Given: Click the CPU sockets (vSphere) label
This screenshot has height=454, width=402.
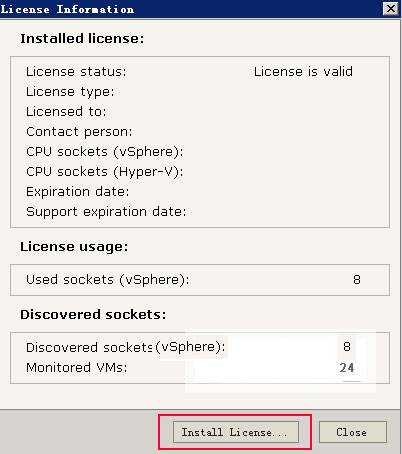Looking at the screenshot, I should coord(105,152).
